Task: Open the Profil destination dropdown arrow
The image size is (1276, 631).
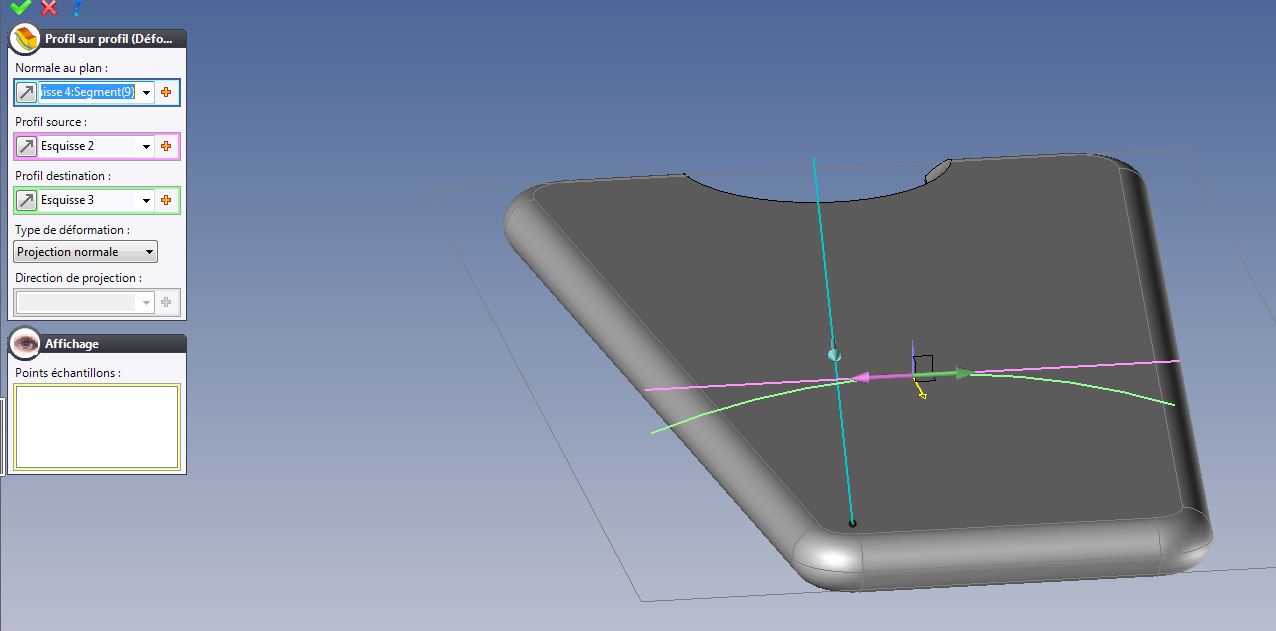Action: (x=147, y=201)
